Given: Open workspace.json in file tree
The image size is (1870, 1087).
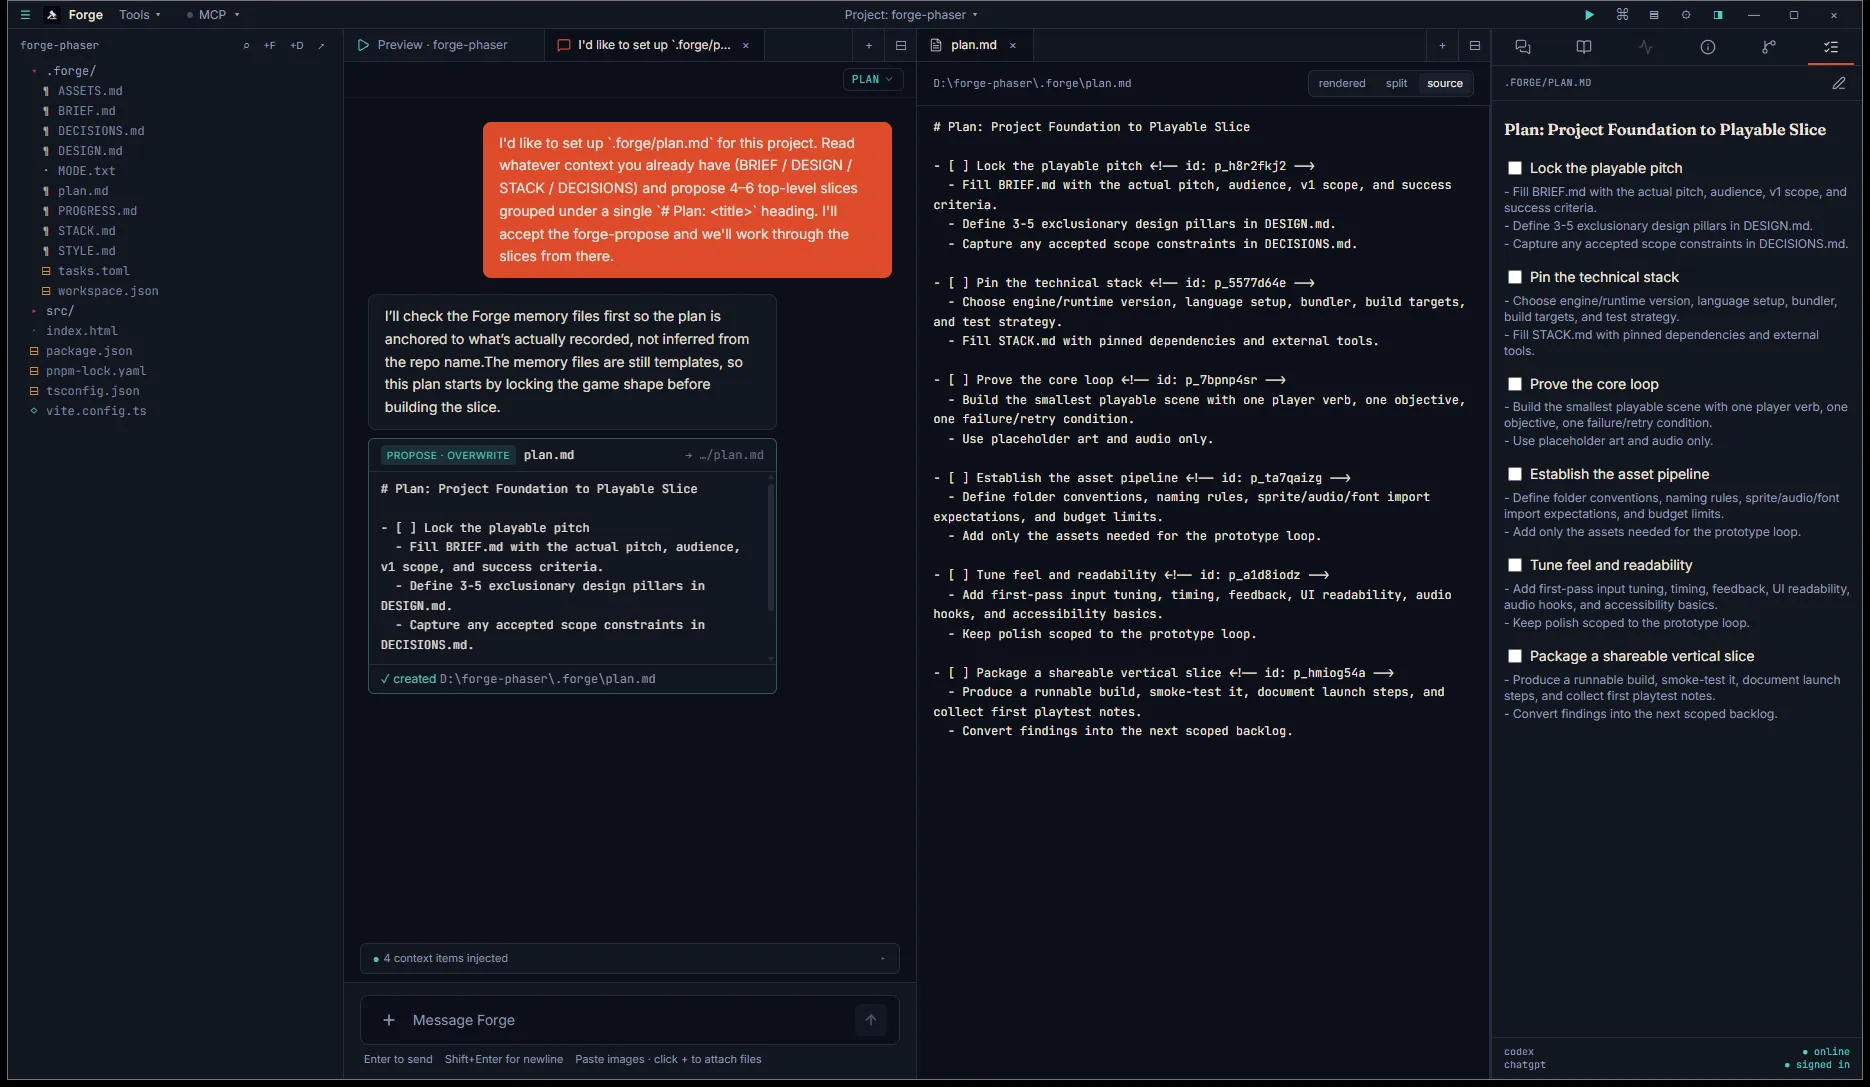Looking at the screenshot, I should [x=108, y=291].
